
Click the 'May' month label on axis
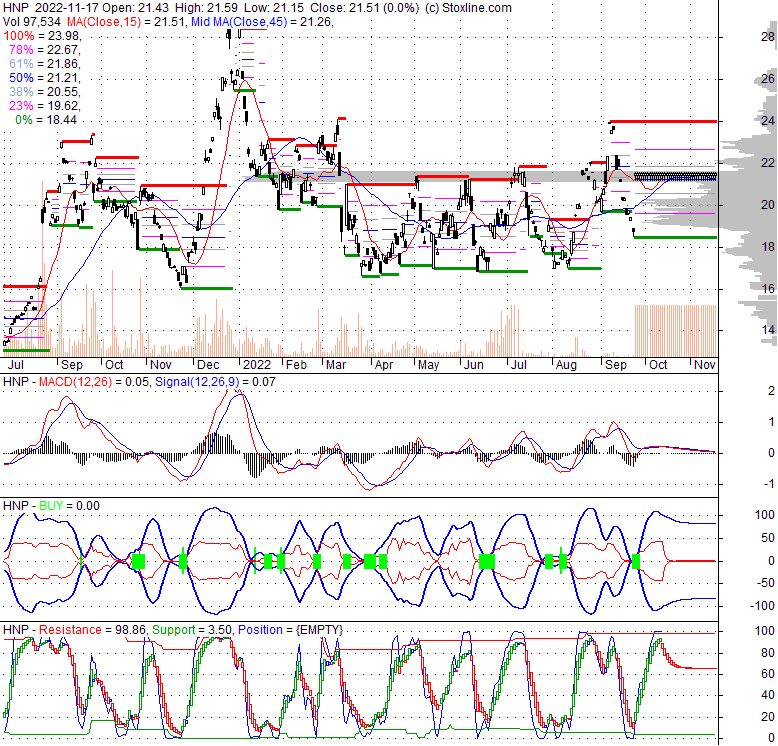pos(429,365)
